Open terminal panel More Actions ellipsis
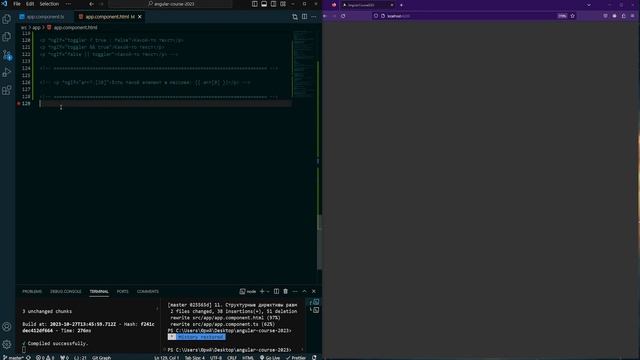This screenshot has height=360, width=640. point(295,291)
